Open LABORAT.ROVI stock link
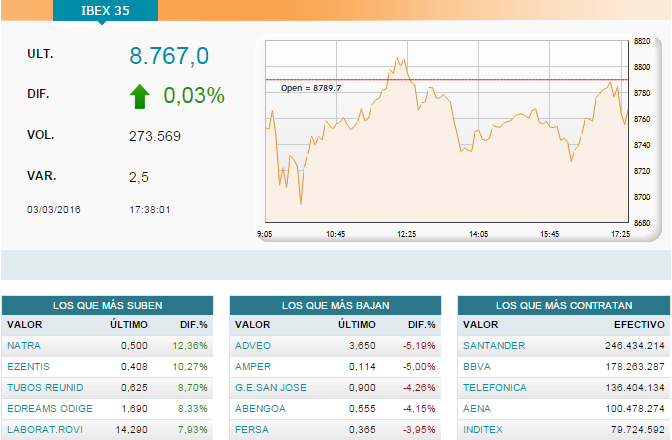Viewport: 672px width, 440px height. (x=45, y=429)
